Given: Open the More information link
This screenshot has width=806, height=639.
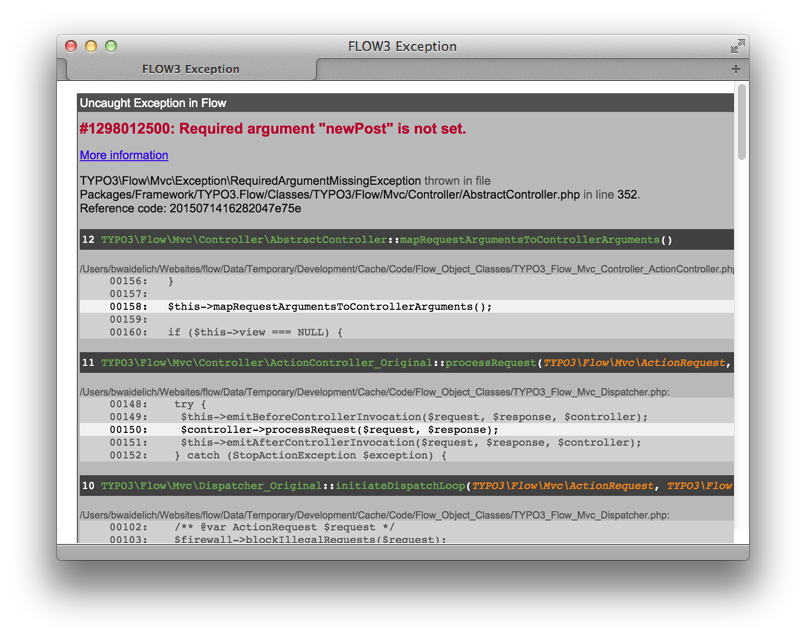Looking at the screenshot, I should [124, 155].
